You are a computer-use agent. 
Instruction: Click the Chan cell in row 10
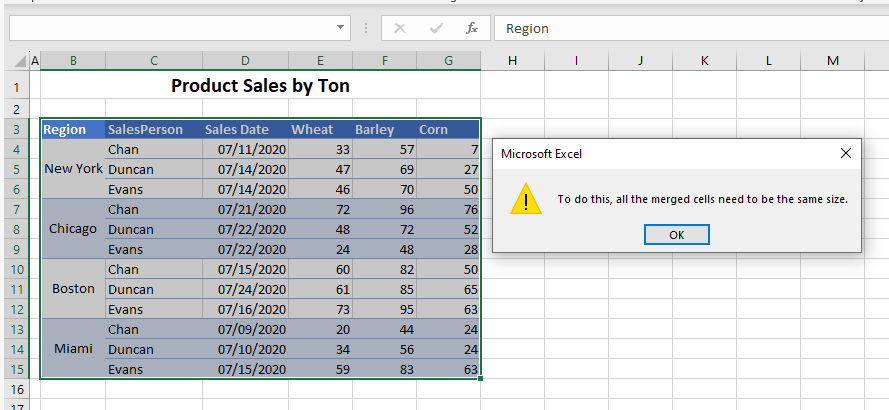point(154,269)
